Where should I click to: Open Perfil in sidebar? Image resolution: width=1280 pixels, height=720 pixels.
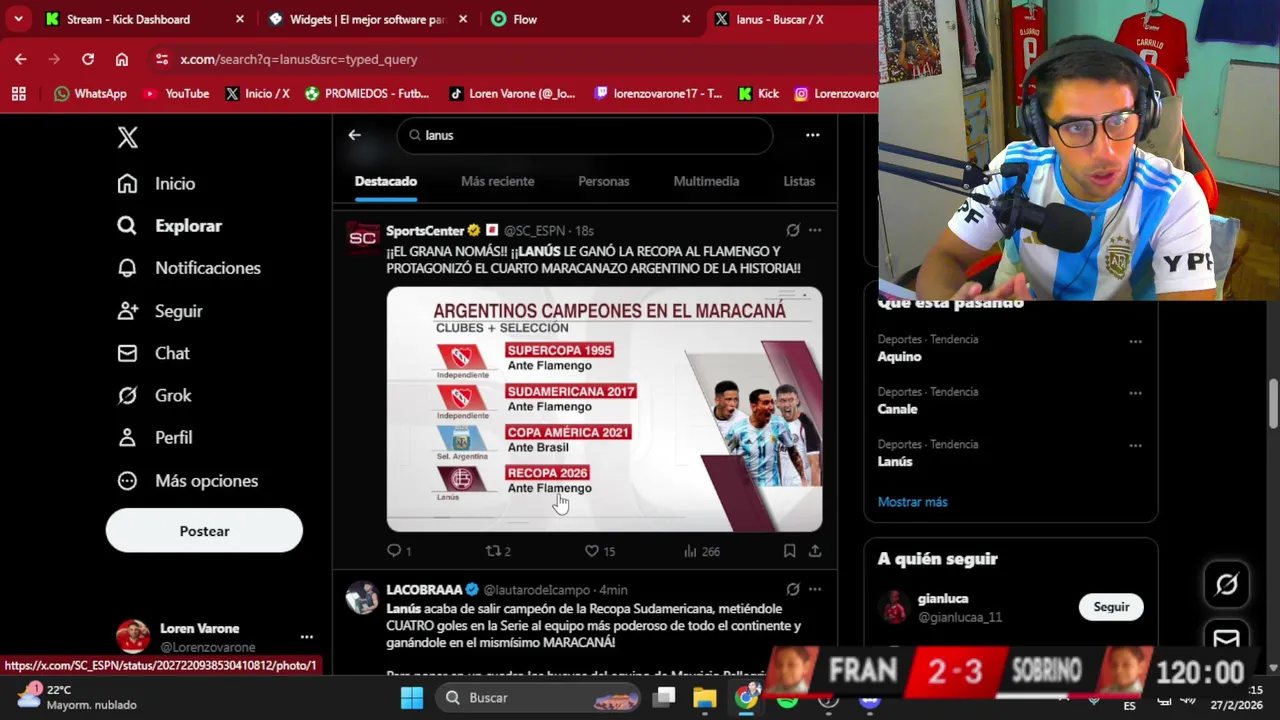coord(155,438)
